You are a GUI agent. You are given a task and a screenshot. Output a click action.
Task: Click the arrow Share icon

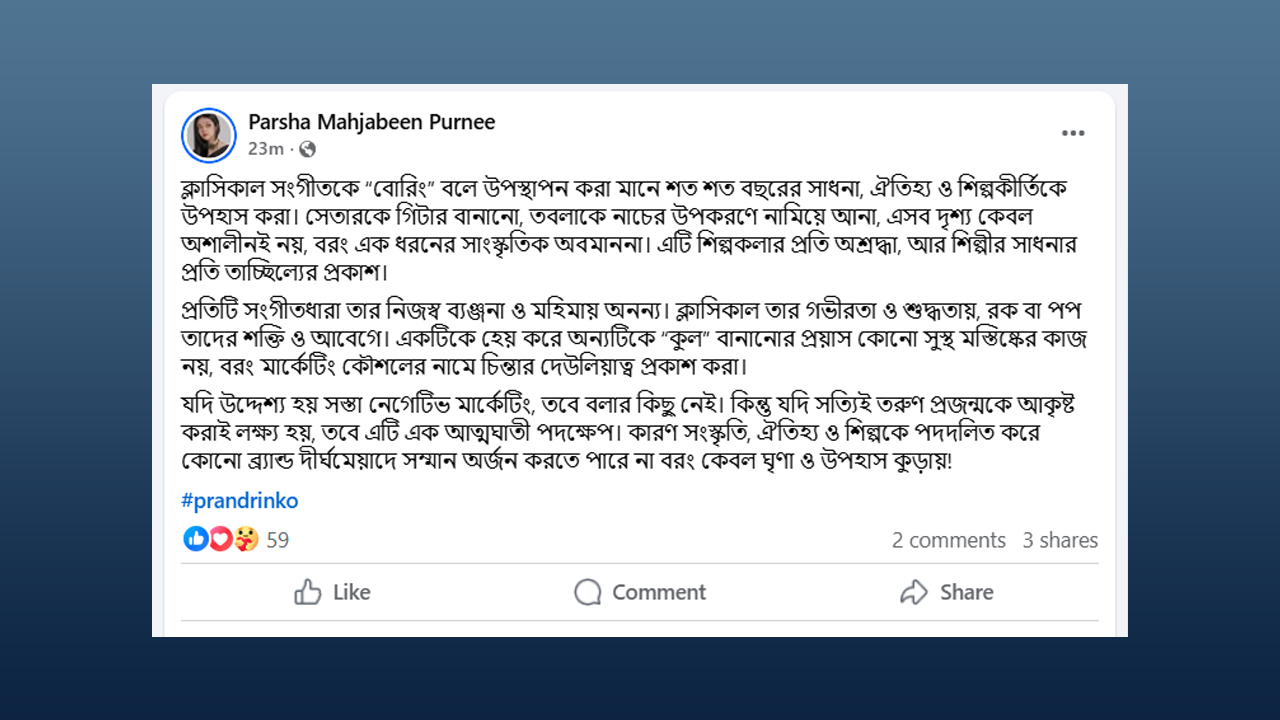point(914,592)
